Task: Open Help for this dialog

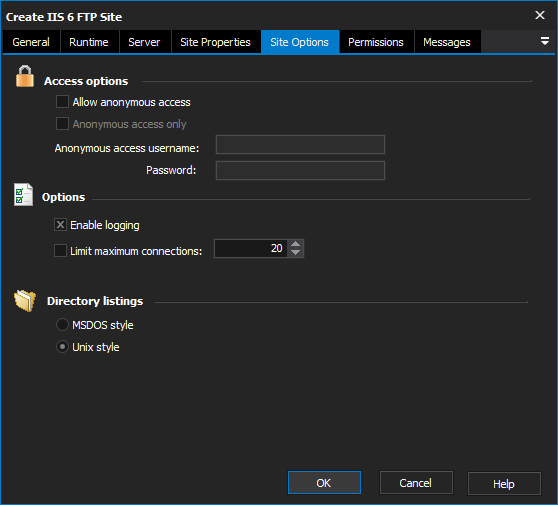Action: [504, 484]
